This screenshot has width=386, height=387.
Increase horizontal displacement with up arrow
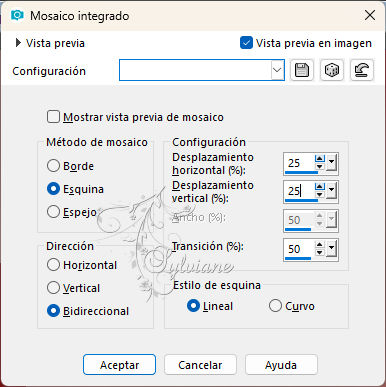(x=320, y=159)
